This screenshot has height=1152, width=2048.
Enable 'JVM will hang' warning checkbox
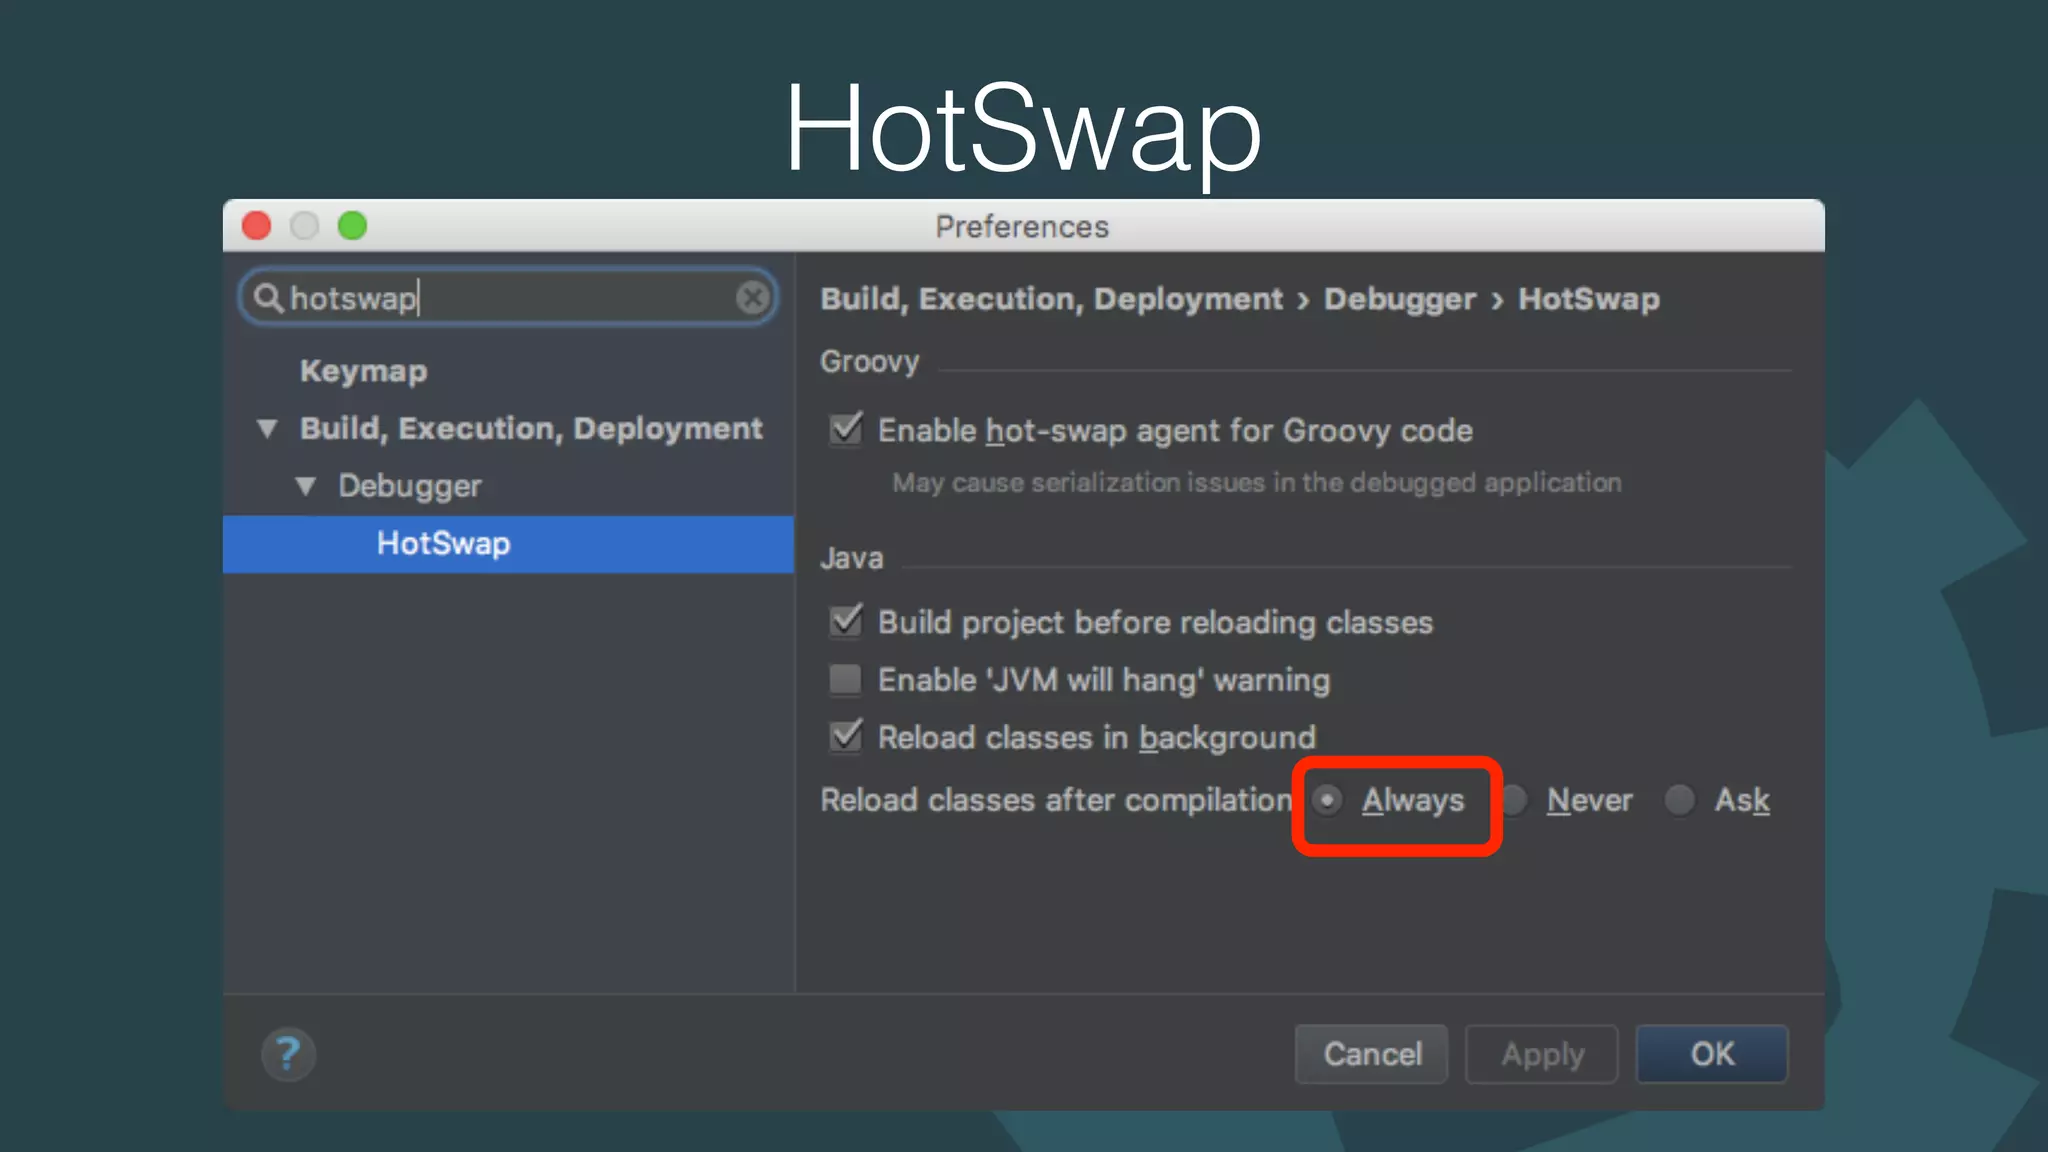click(x=846, y=680)
